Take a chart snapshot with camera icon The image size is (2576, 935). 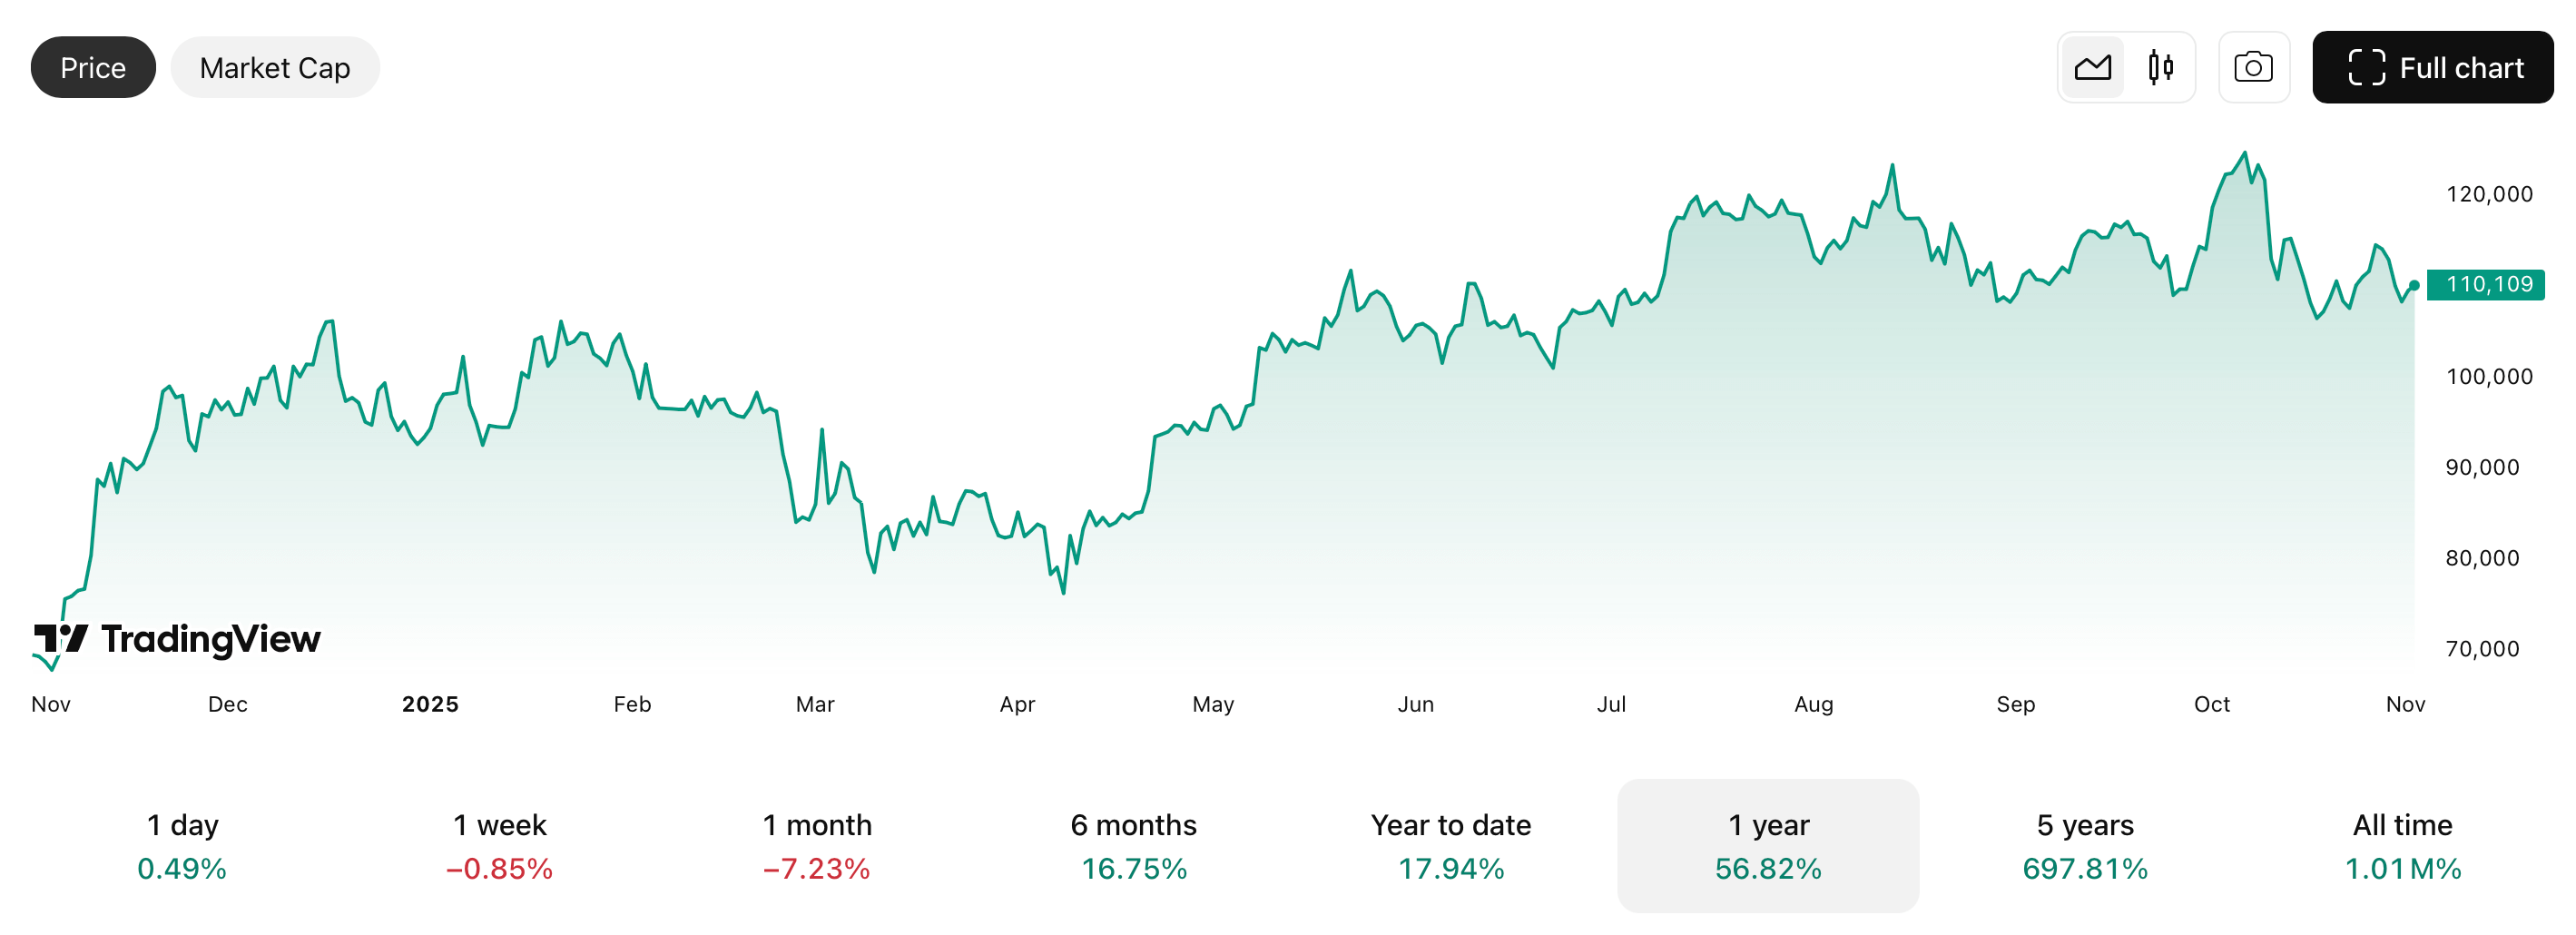2253,68
